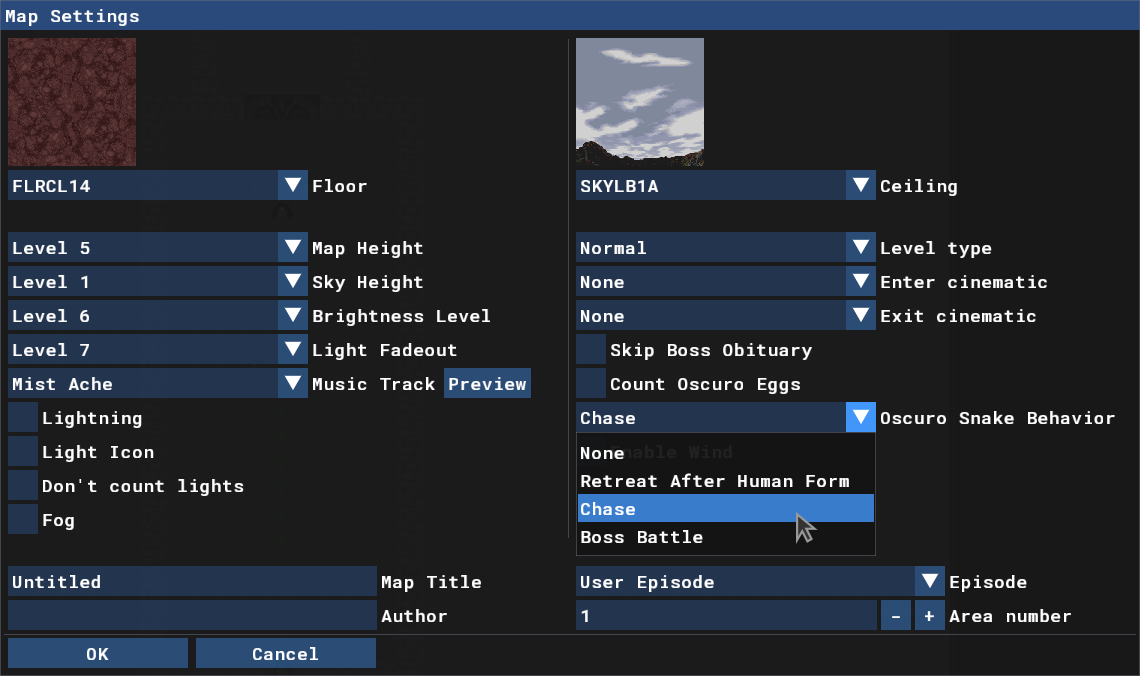Select None in the snake behavior list
The height and width of the screenshot is (676, 1140).
click(726, 453)
